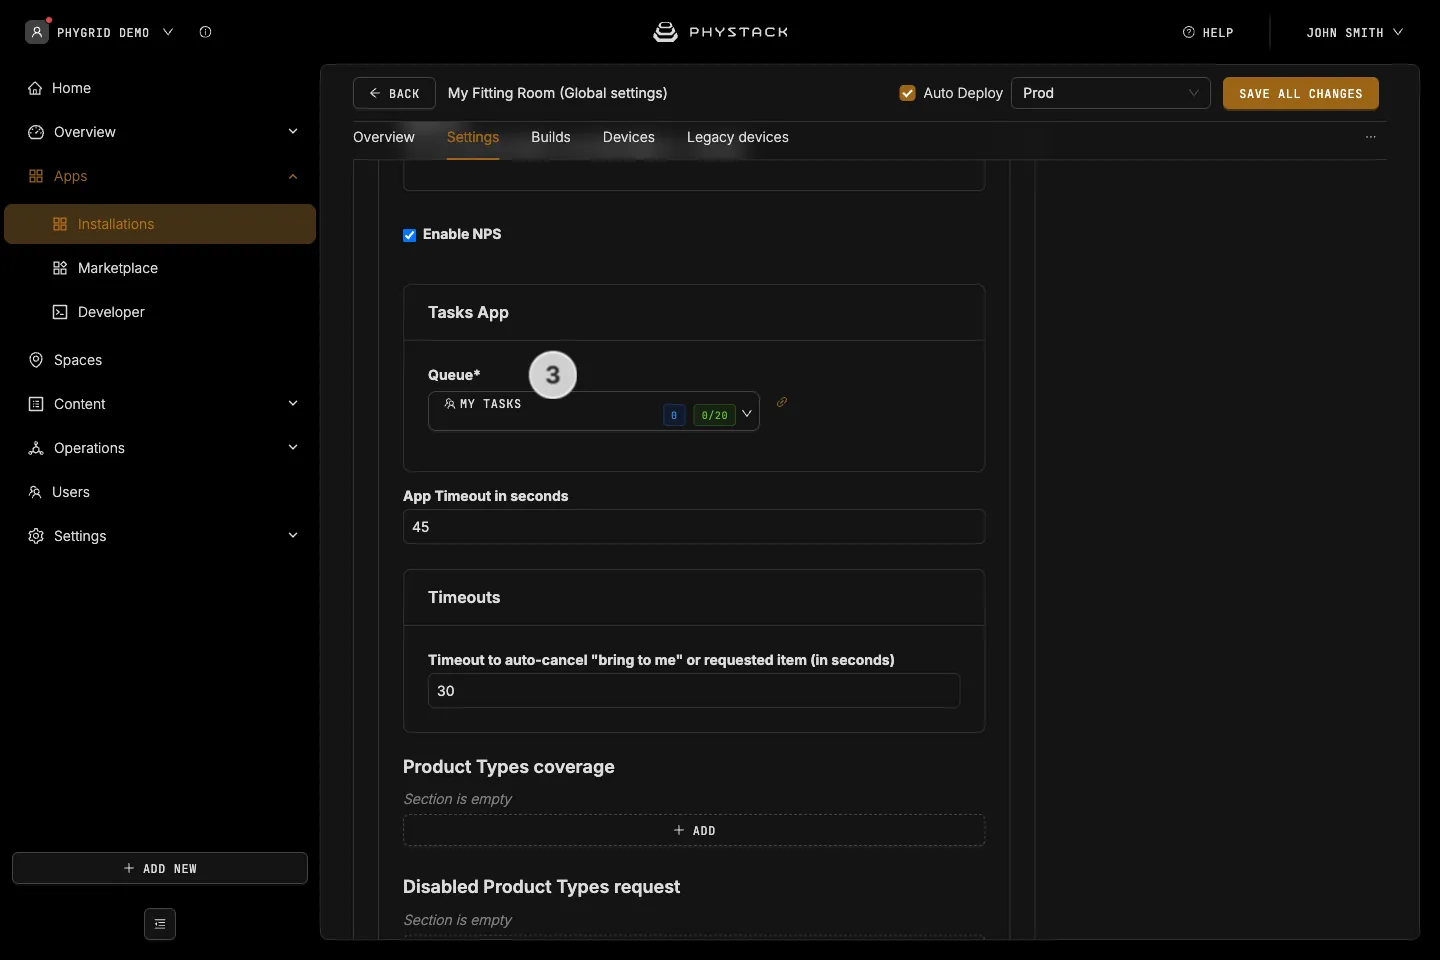Open the Legacy devices tab

pyautogui.click(x=738, y=137)
